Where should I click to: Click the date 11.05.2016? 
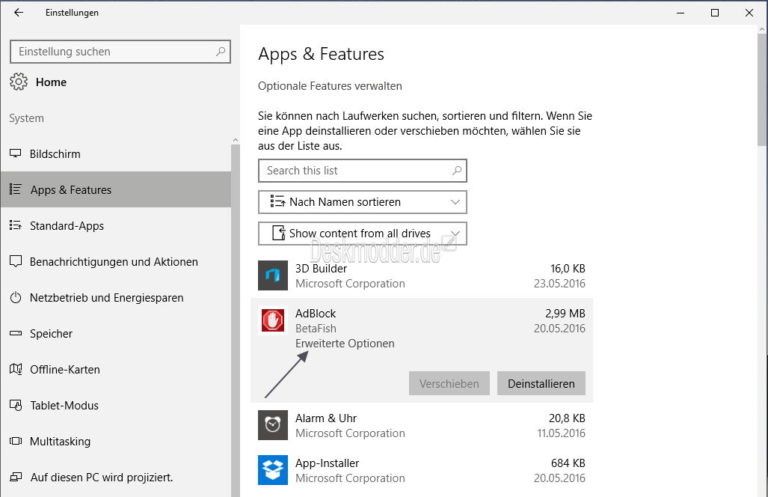point(561,433)
